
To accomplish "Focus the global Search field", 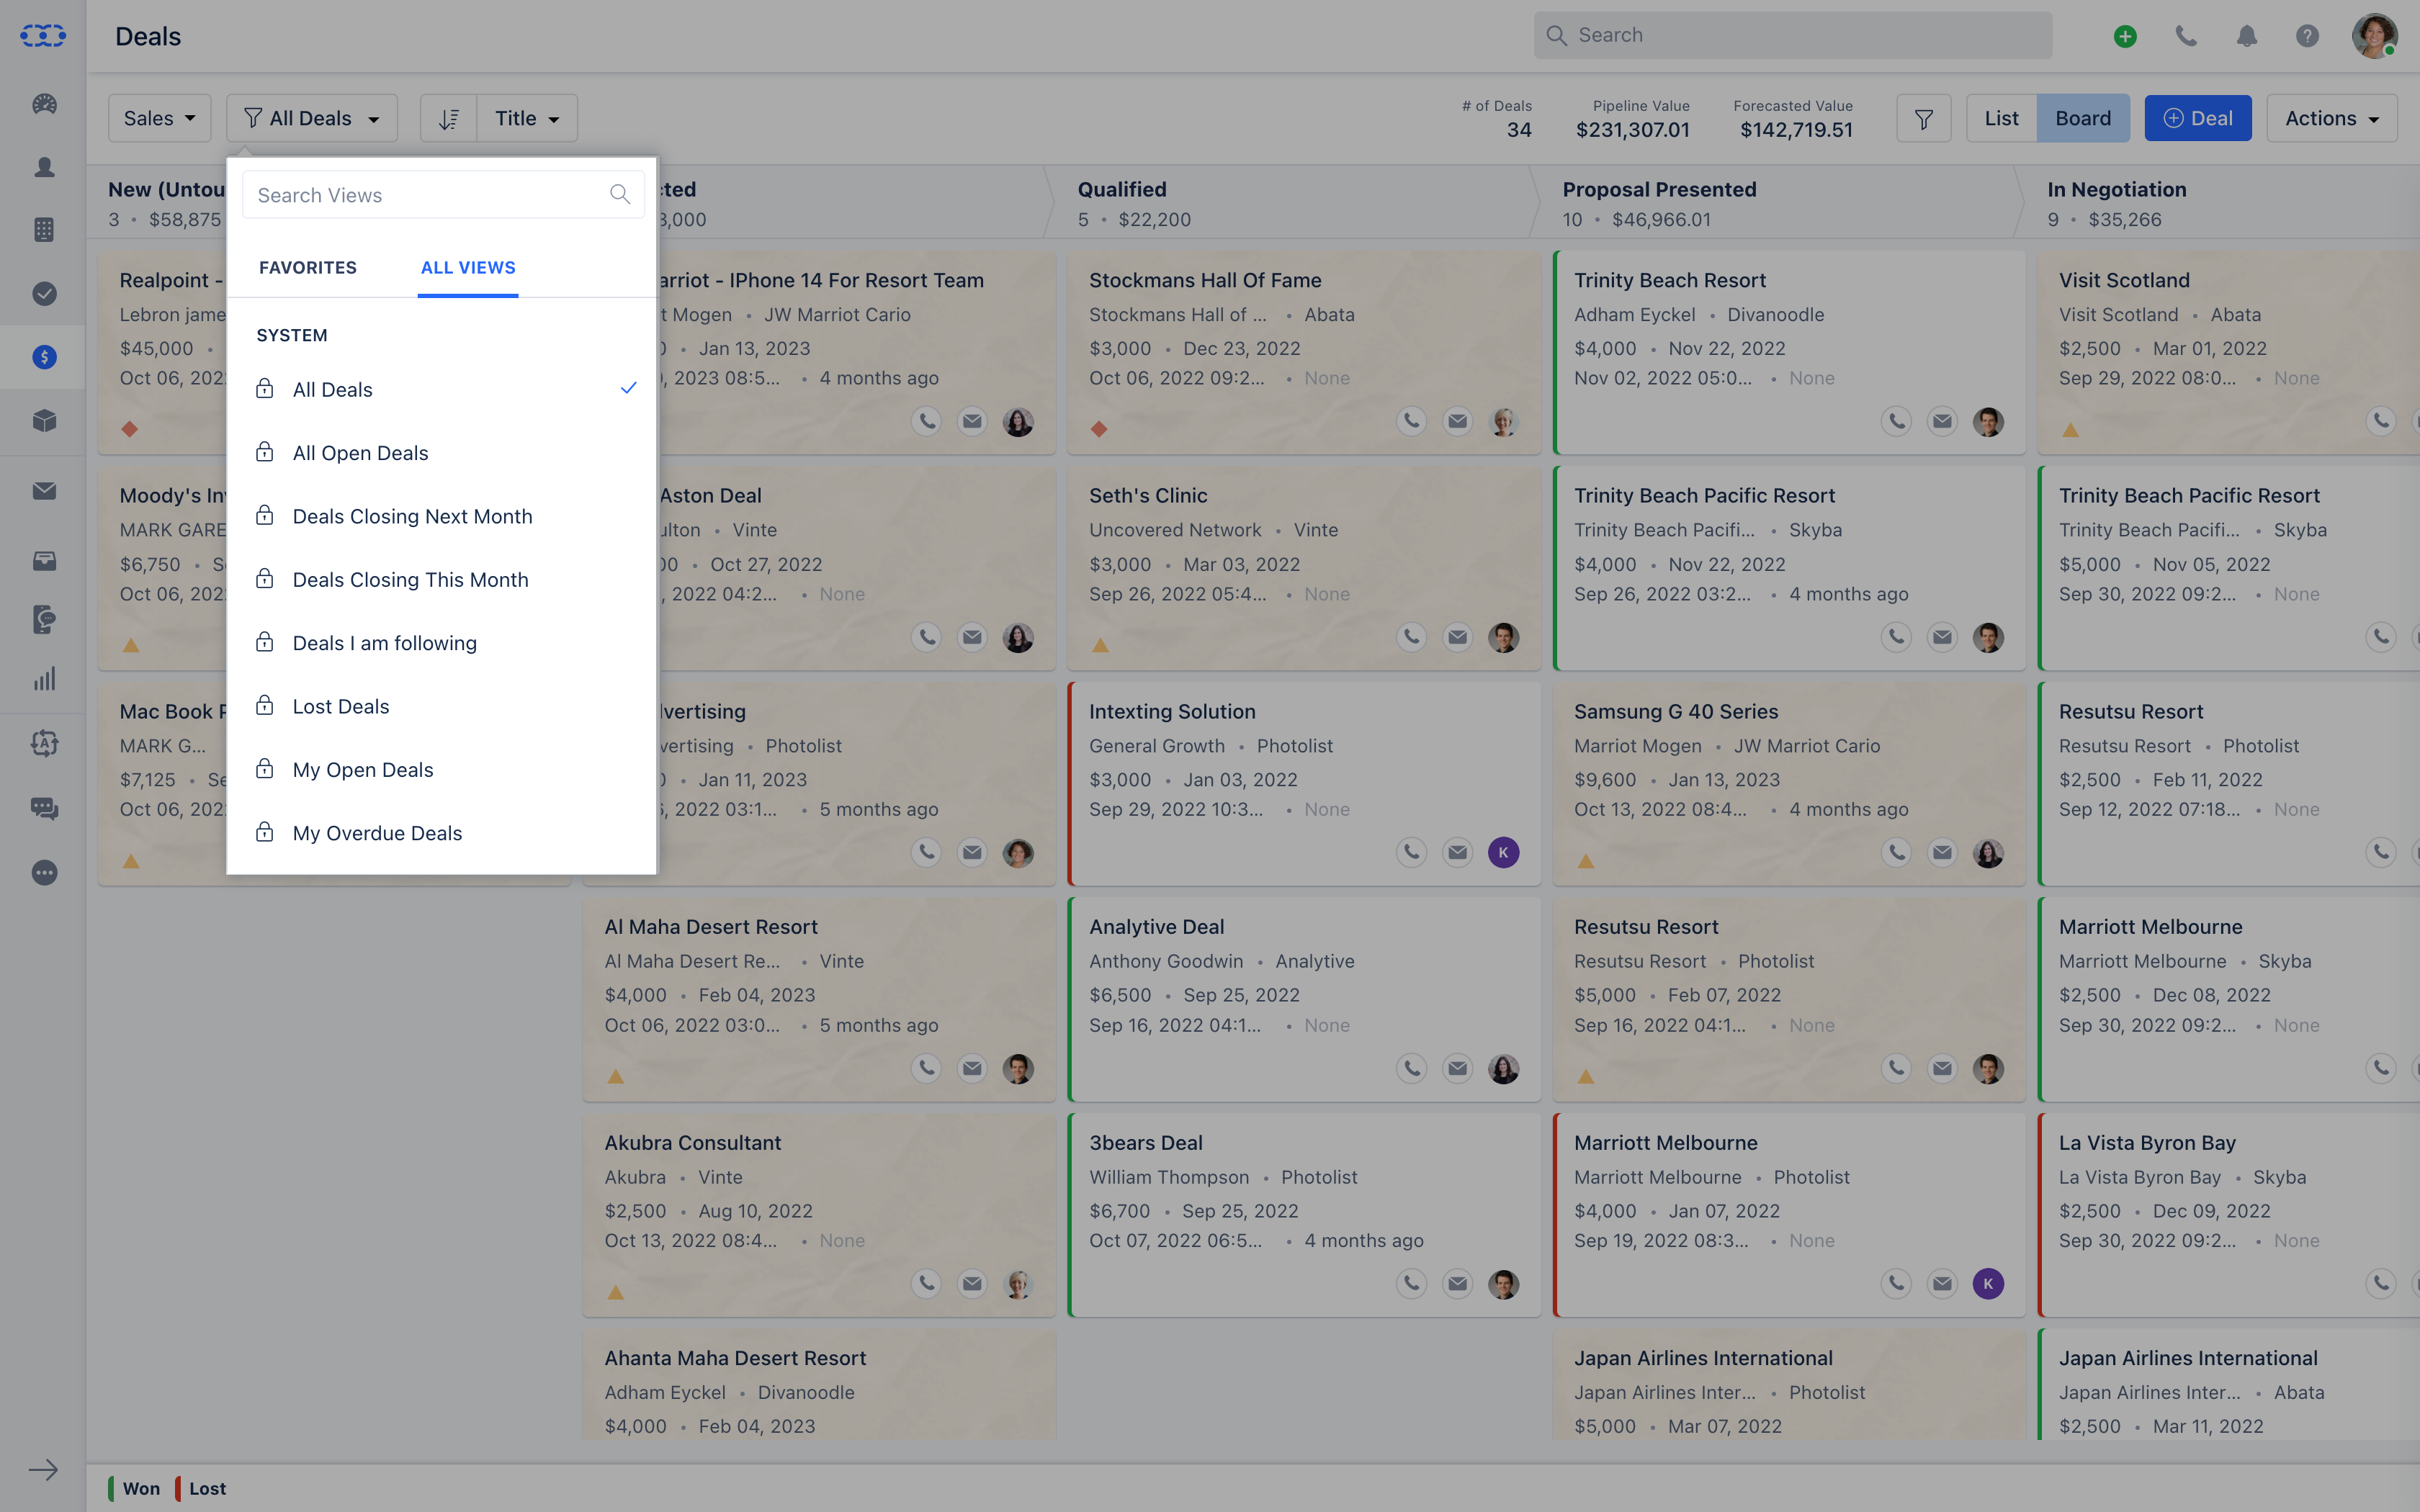I will (x=1792, y=35).
